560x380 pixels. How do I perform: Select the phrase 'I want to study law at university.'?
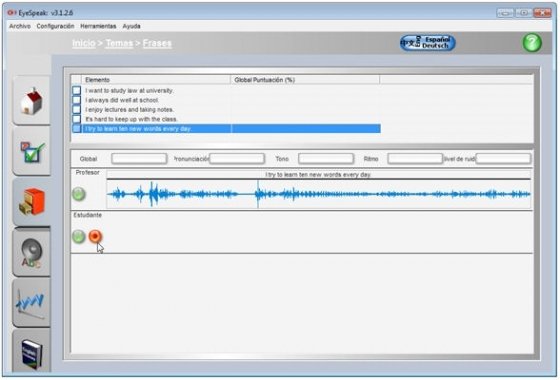coord(129,91)
